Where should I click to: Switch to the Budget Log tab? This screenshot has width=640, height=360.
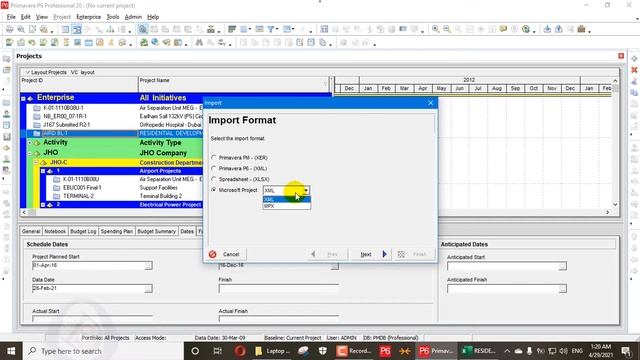pos(83,231)
